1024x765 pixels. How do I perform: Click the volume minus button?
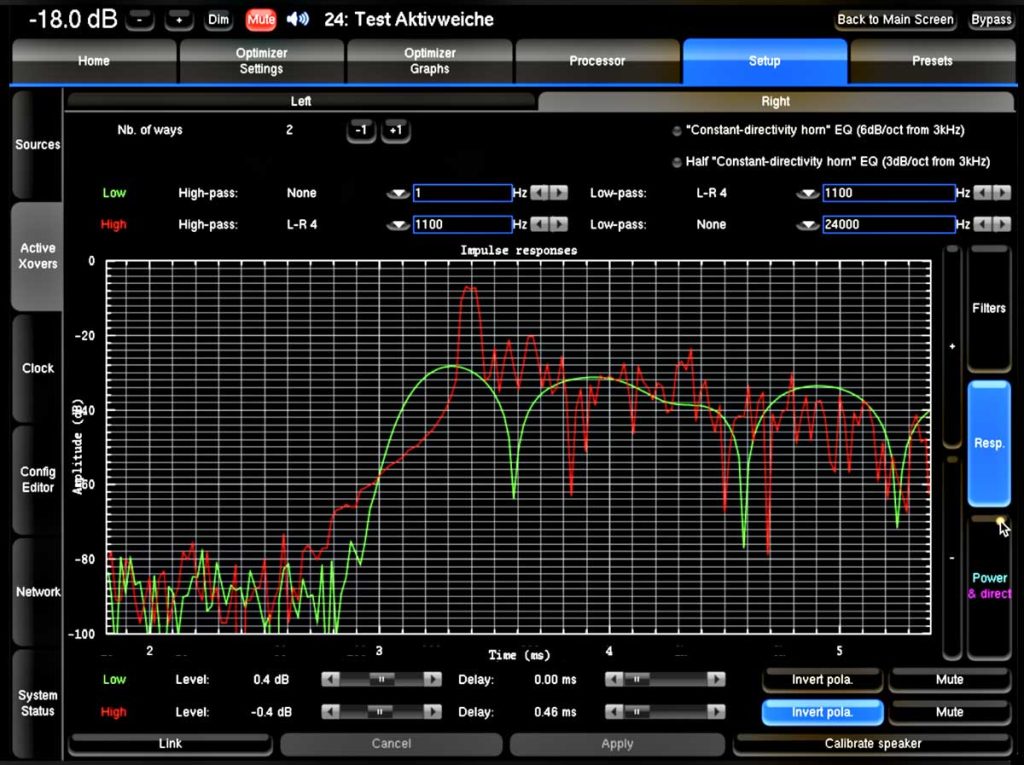[x=140, y=20]
